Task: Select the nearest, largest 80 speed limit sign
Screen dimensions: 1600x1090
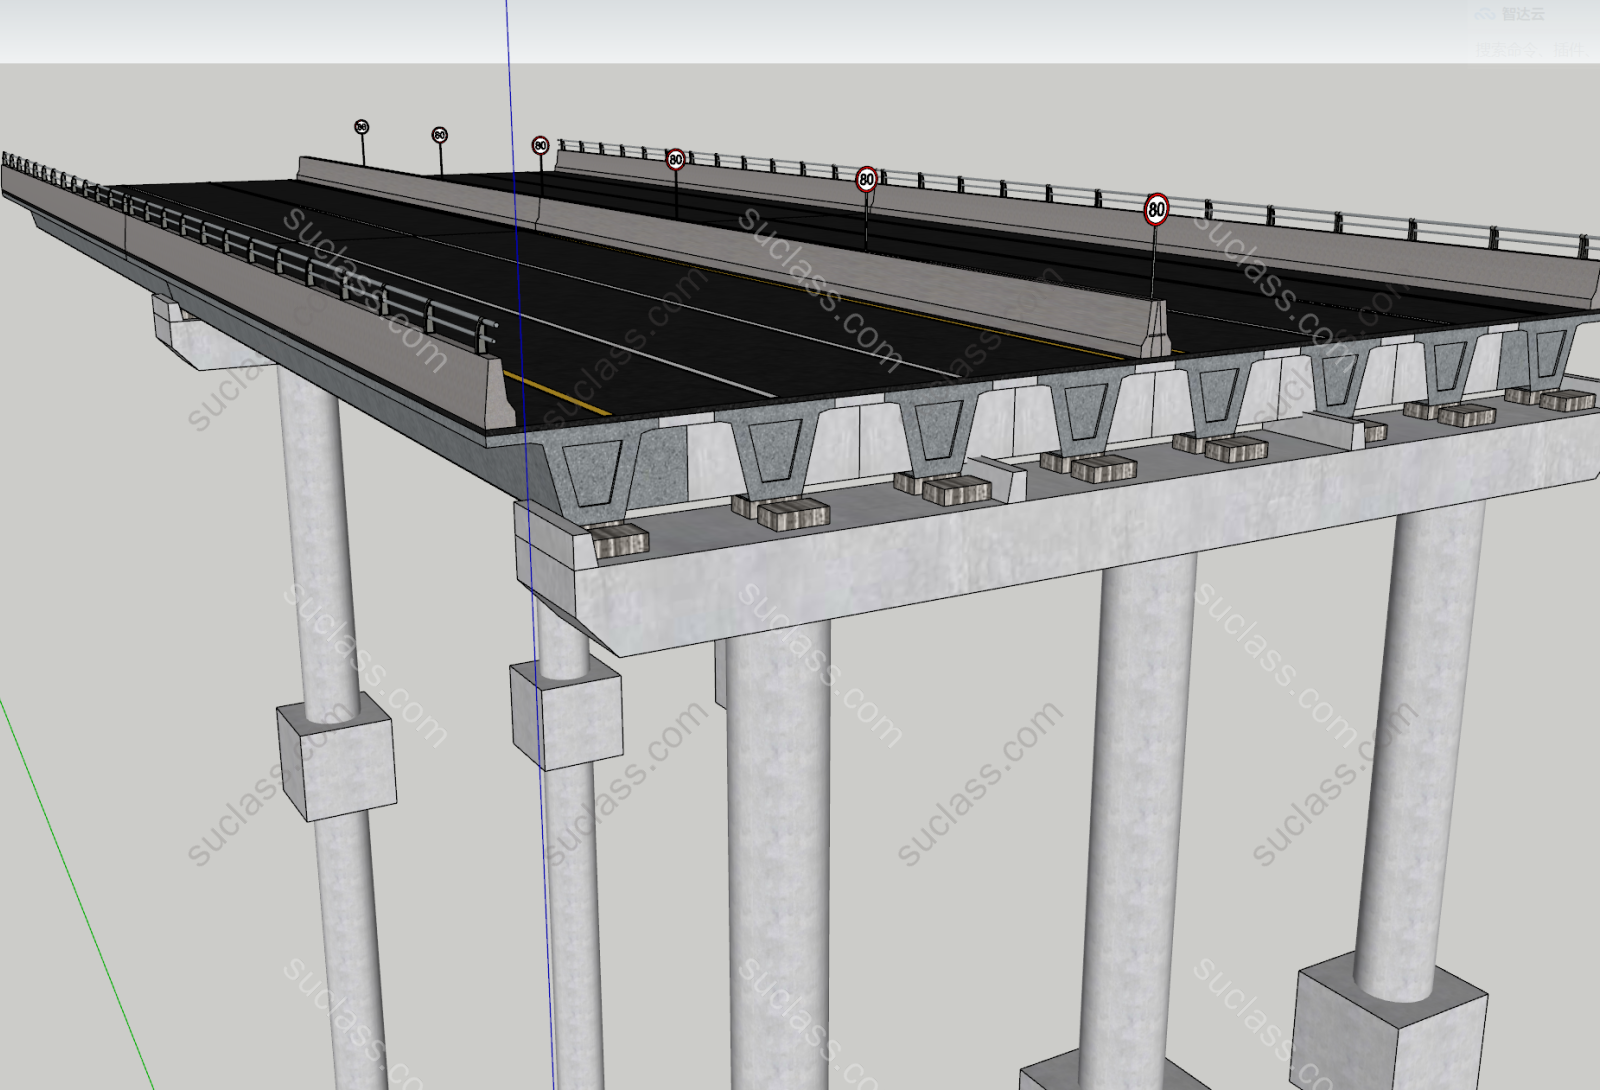Action: (x=1156, y=210)
